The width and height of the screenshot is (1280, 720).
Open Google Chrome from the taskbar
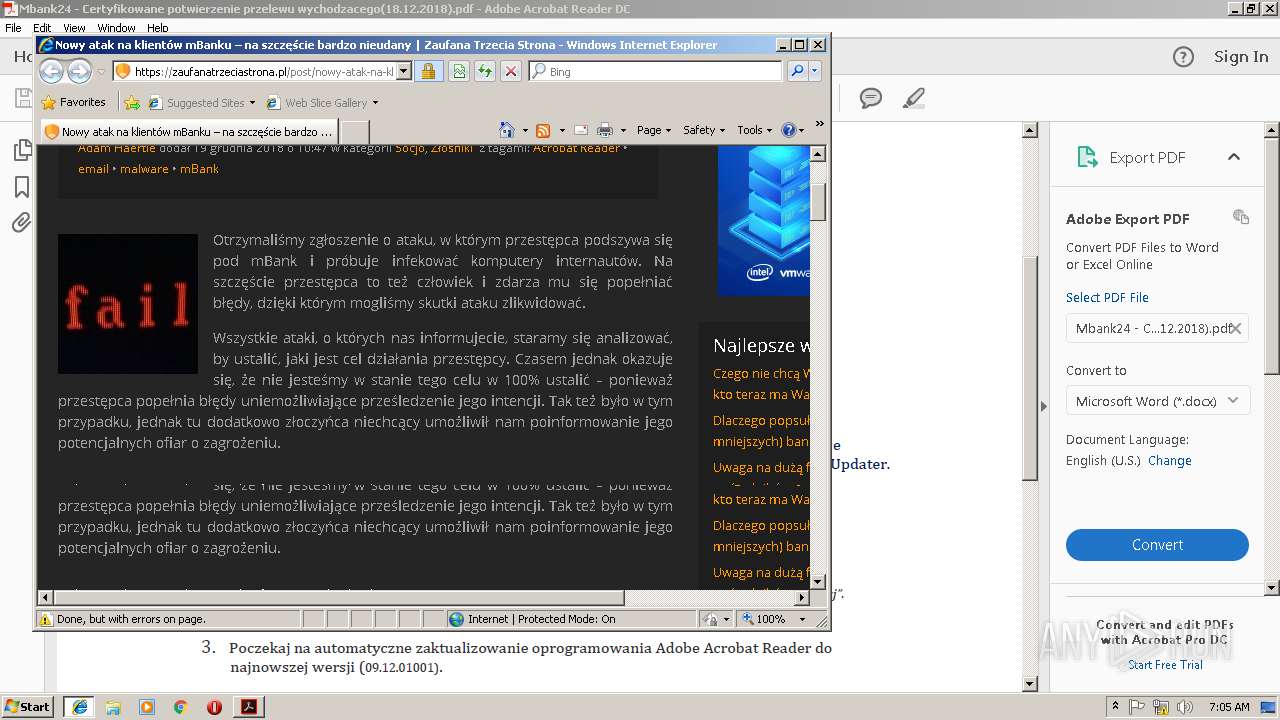[x=181, y=707]
